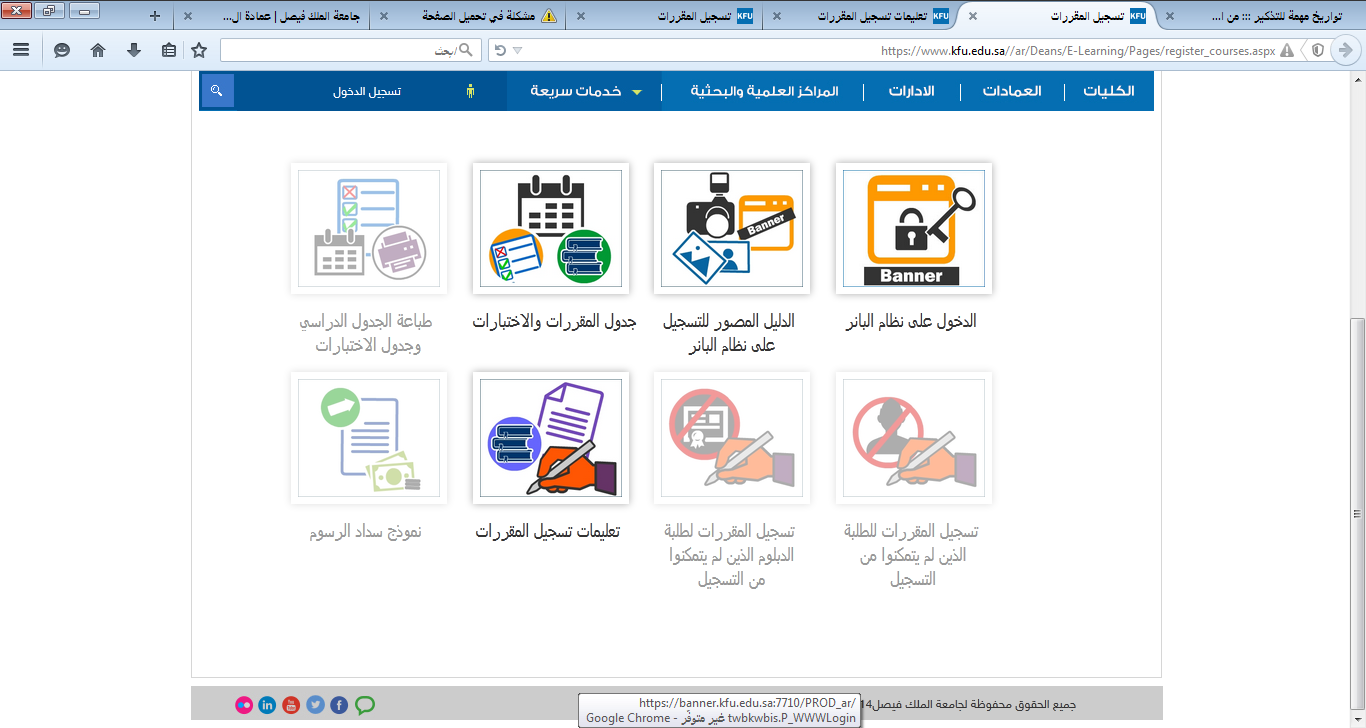Open the الكليات navigation menu item

tap(1109, 91)
